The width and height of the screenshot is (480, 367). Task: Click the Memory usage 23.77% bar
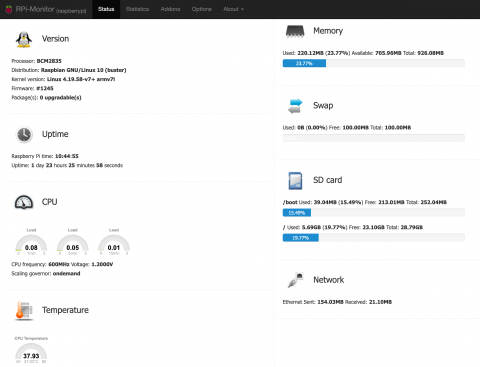[374, 63]
